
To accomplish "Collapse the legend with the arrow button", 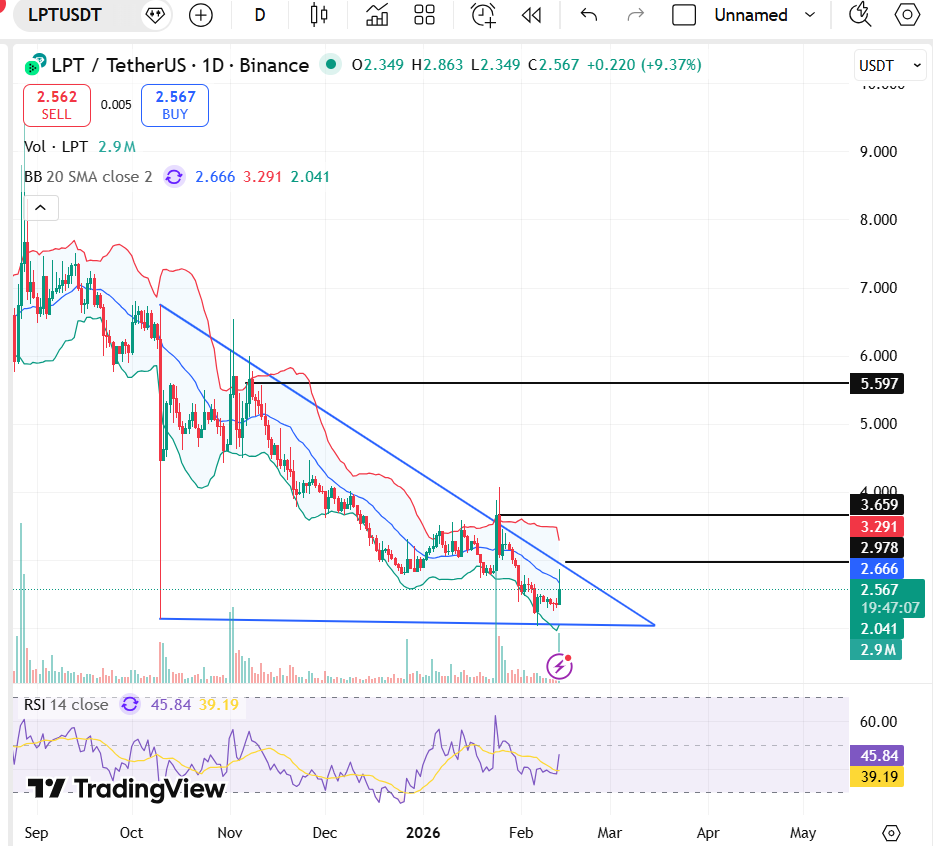I will click(40, 207).
